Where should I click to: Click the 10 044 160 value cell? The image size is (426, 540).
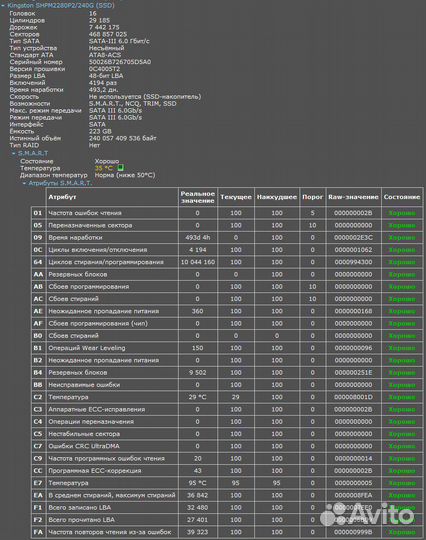click(x=198, y=262)
